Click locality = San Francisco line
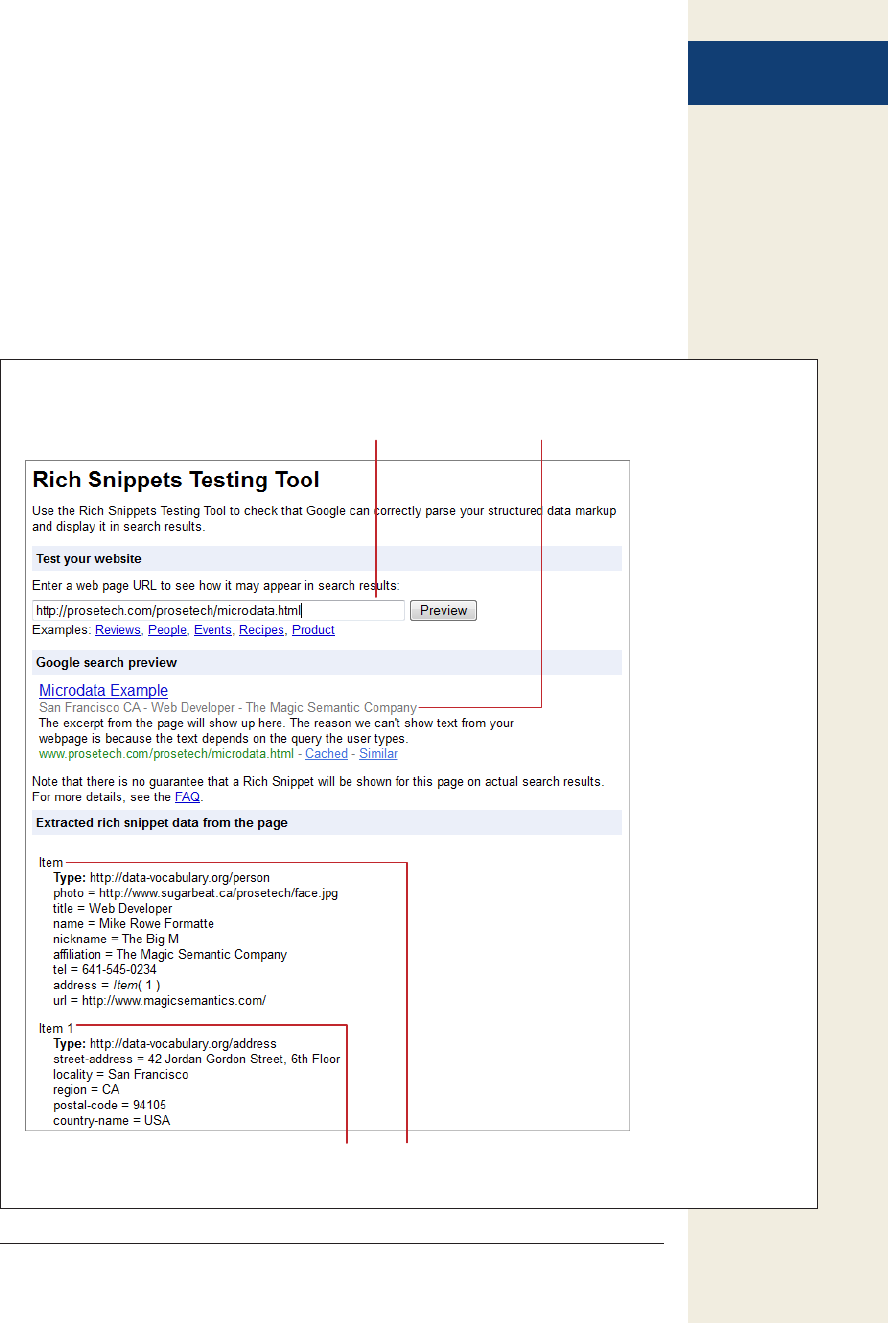The width and height of the screenshot is (888, 1323). point(121,1074)
